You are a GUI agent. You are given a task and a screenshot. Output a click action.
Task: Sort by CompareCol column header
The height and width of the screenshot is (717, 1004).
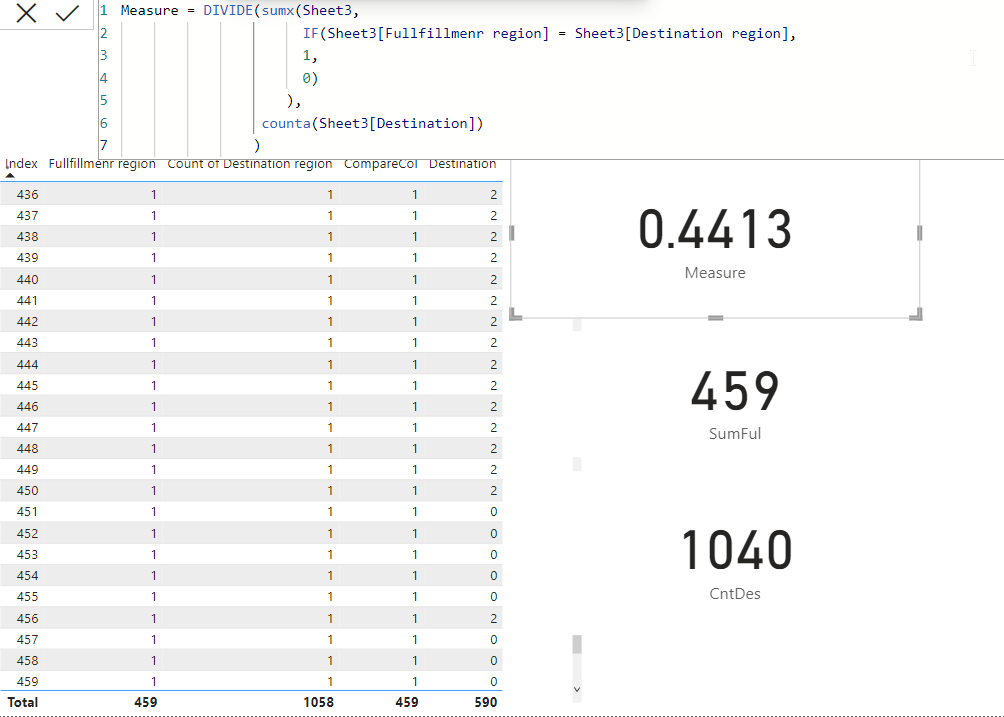tap(380, 164)
